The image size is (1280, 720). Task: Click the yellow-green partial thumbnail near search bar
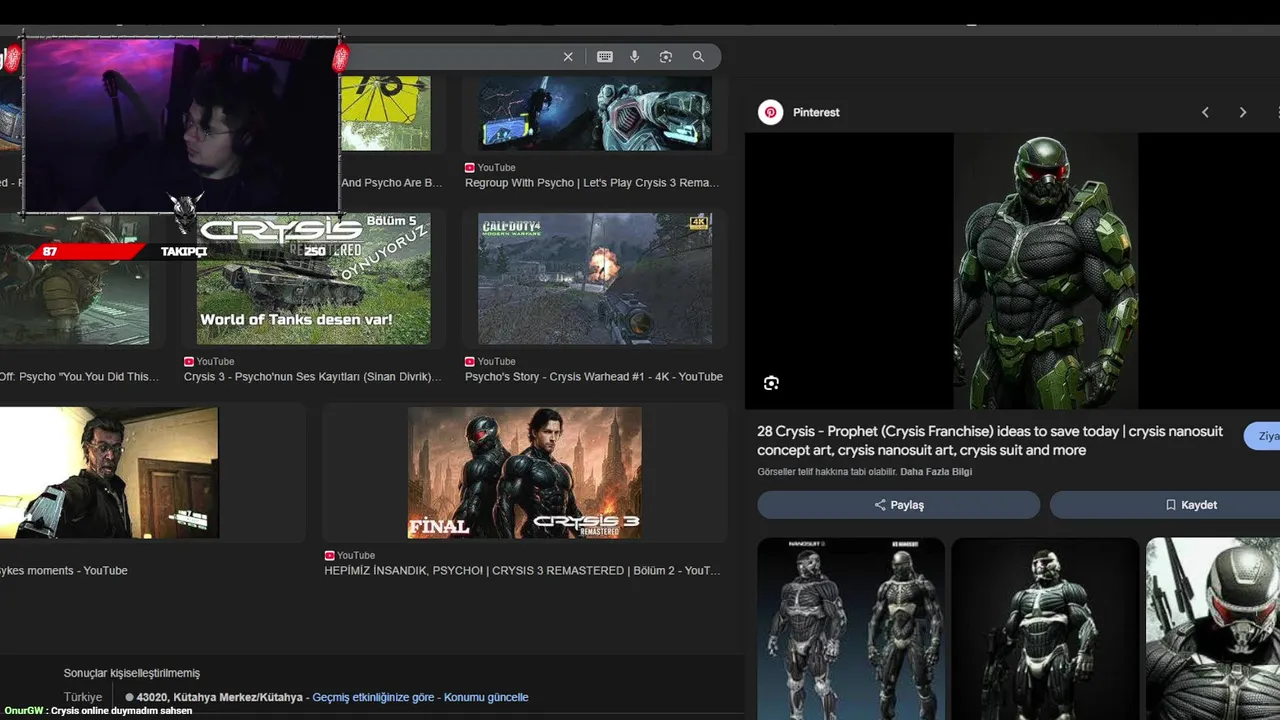click(386, 113)
